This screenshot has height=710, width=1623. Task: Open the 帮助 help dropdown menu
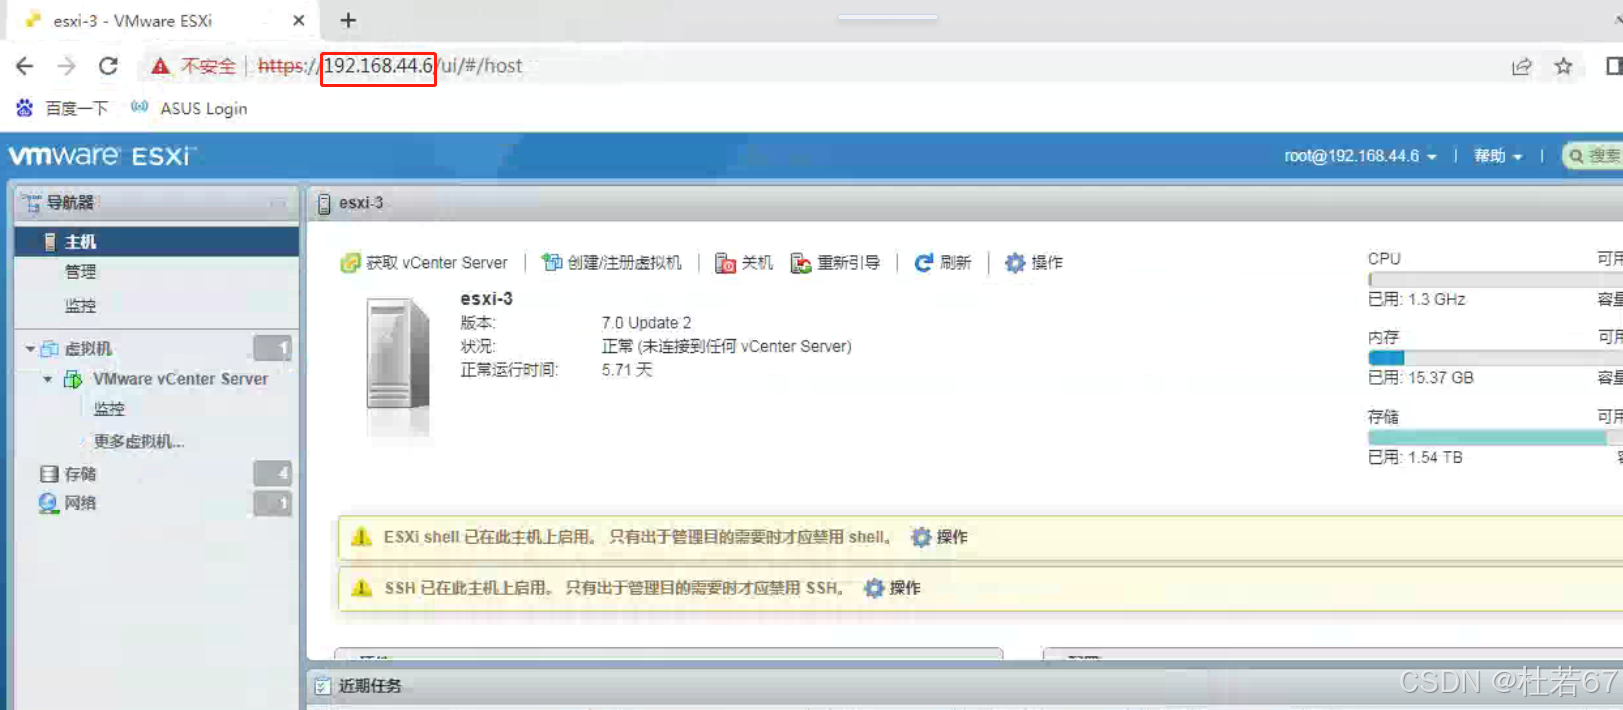tap(1497, 156)
